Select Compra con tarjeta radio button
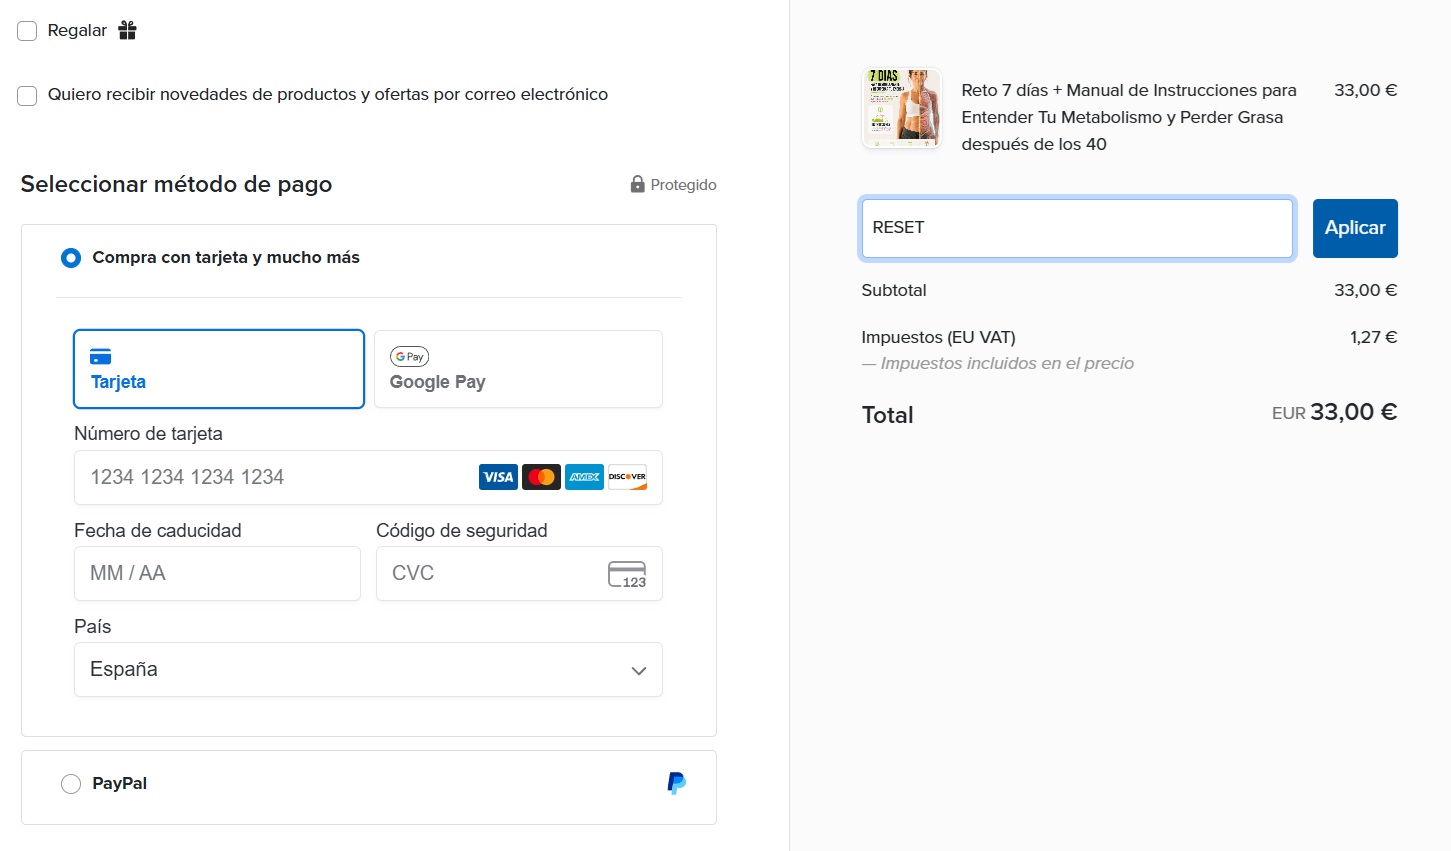 [71, 258]
